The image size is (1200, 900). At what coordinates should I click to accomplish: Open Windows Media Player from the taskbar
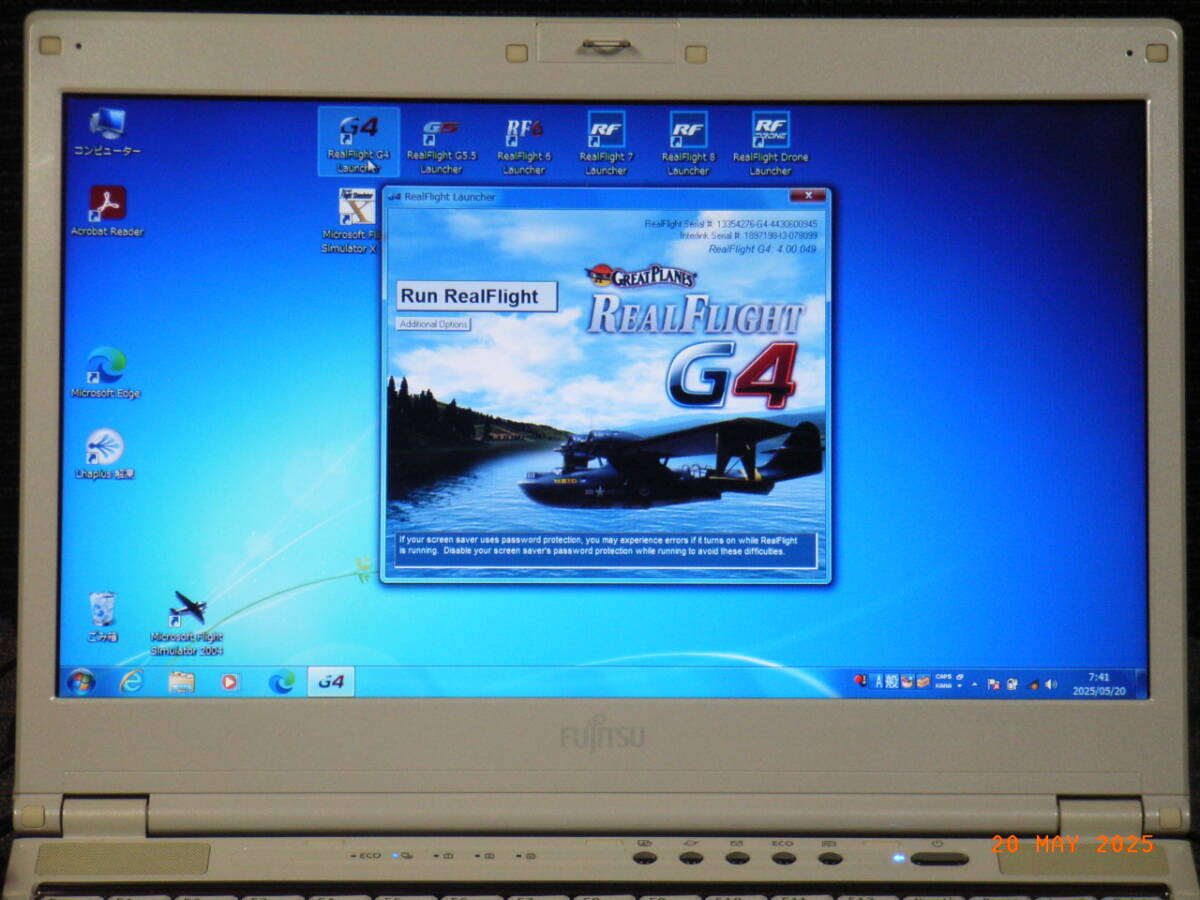(230, 682)
